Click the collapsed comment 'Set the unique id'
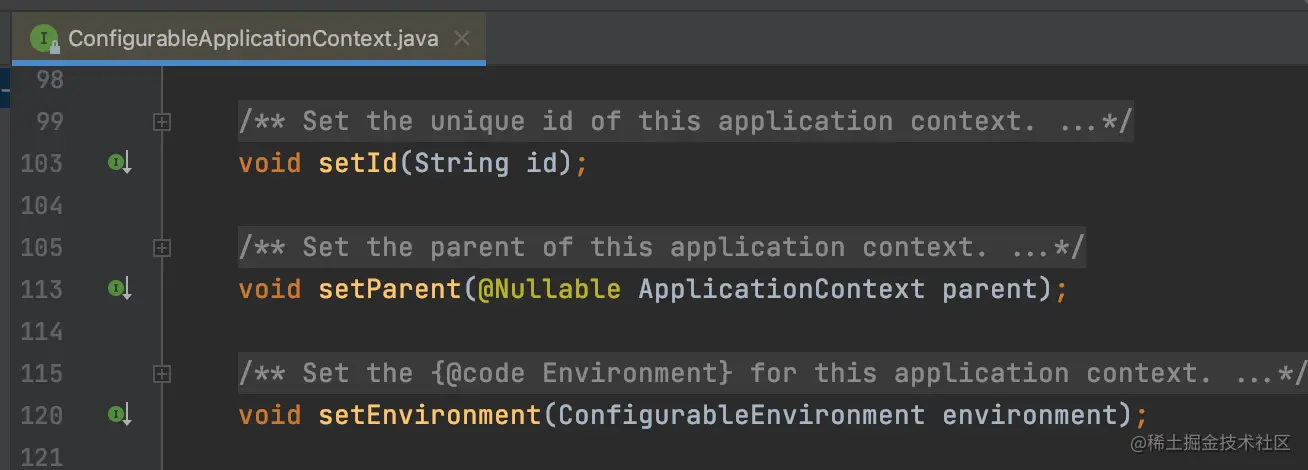 [x=686, y=122]
